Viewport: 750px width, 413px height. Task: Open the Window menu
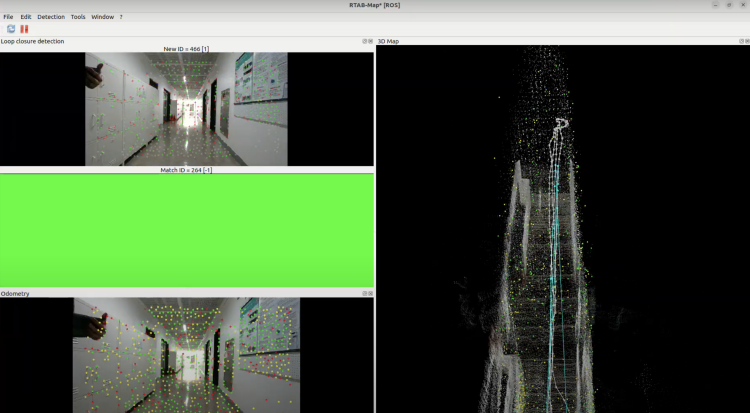click(102, 17)
